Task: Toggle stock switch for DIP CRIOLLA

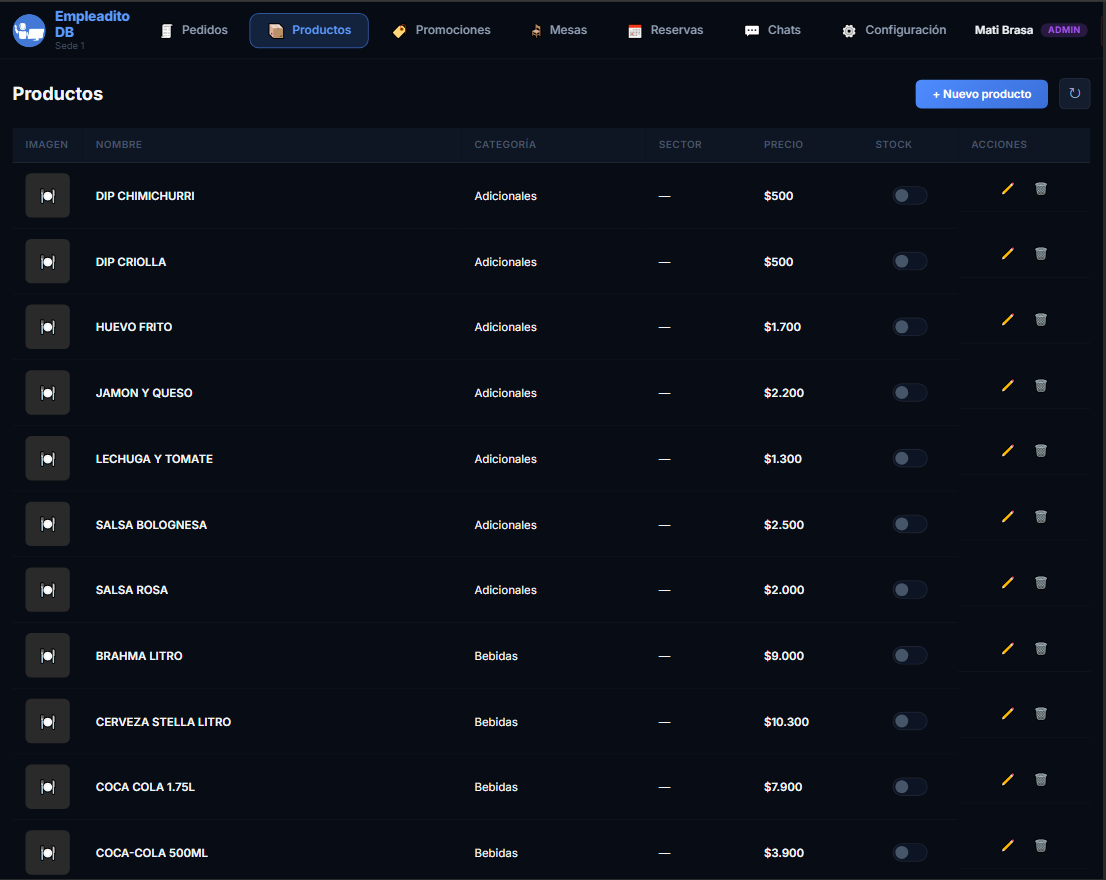Action: pos(909,262)
